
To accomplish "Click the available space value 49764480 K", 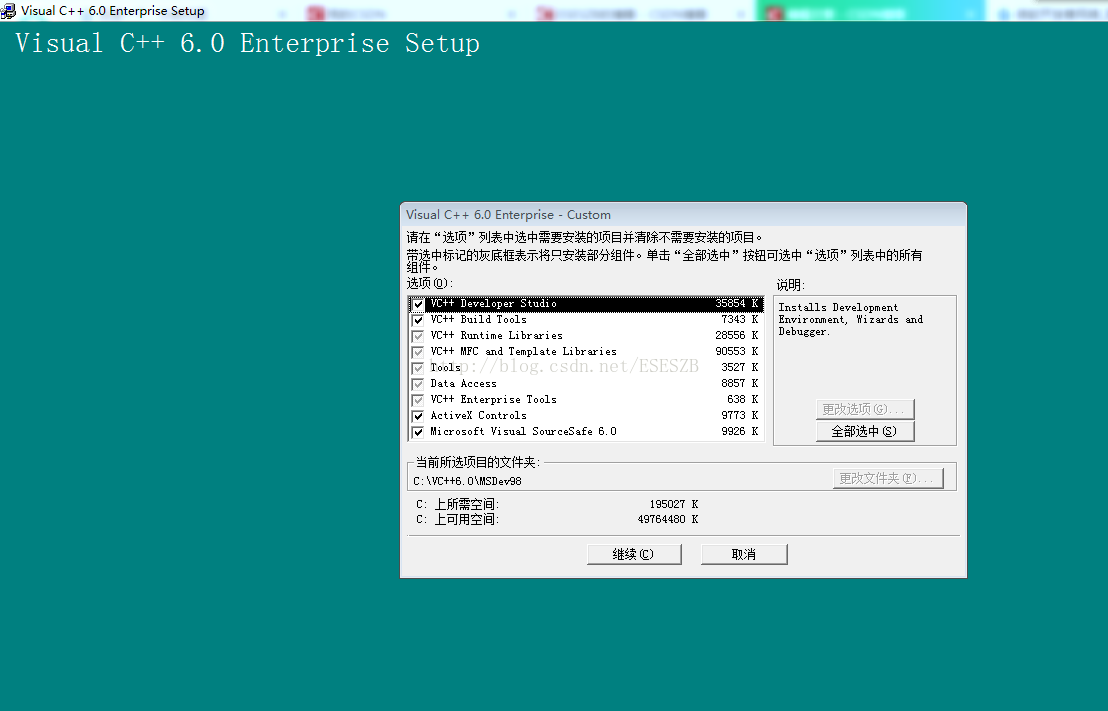I will [x=668, y=519].
